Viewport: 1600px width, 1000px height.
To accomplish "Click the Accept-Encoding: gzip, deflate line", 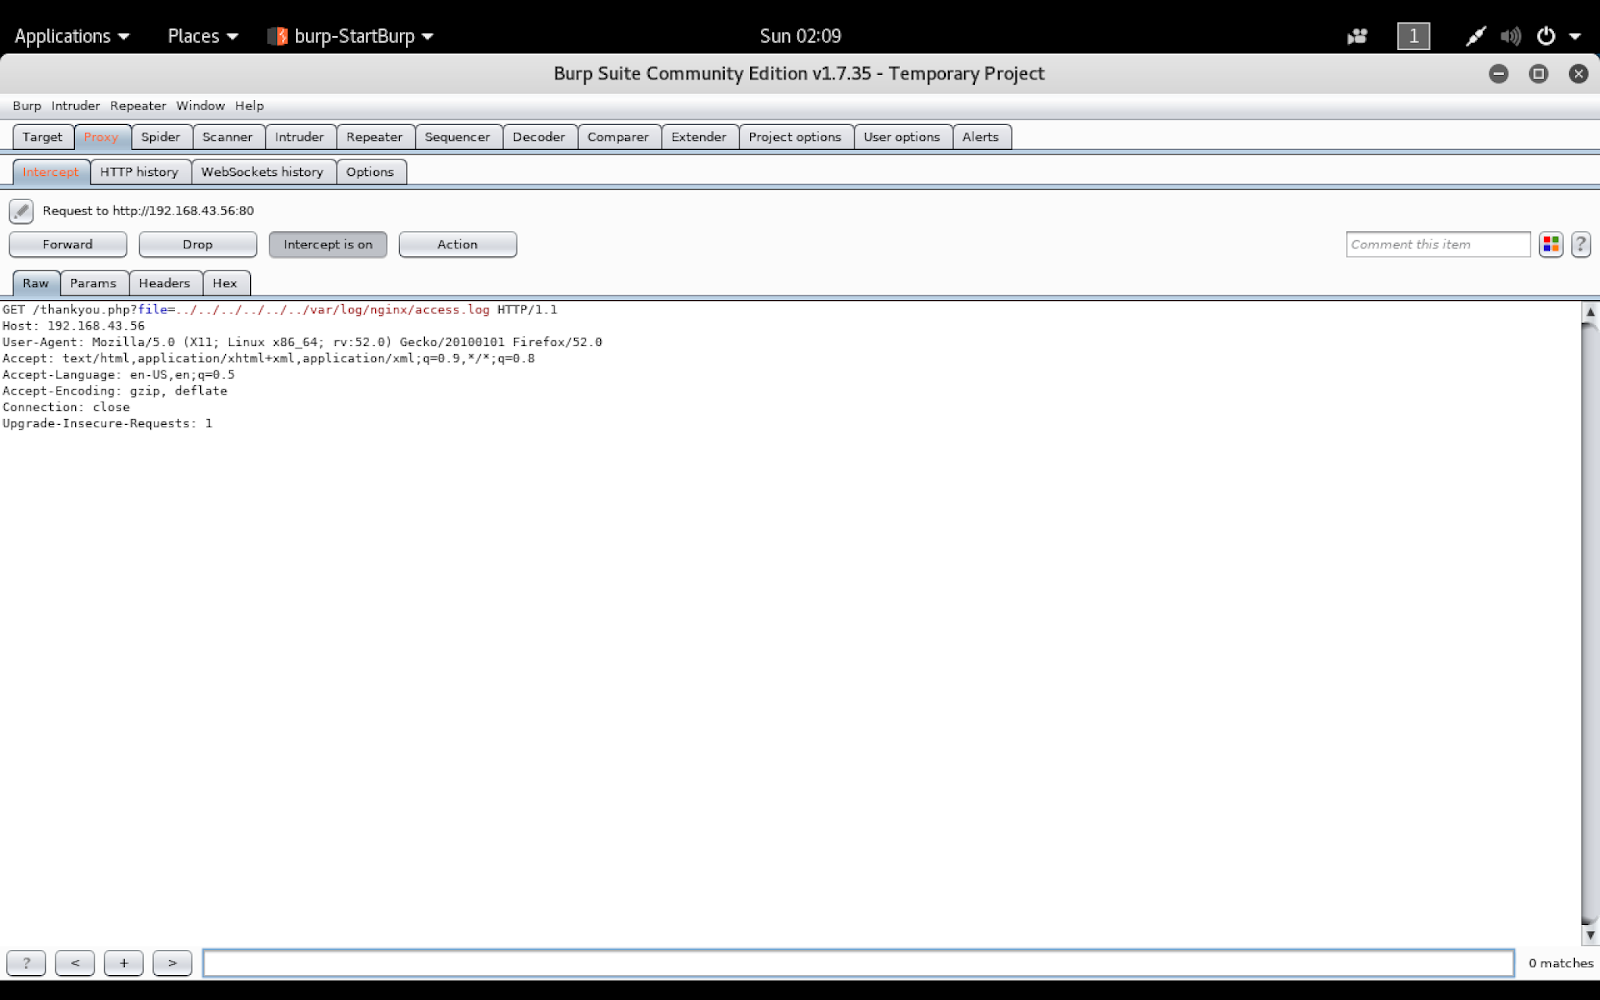I will (x=115, y=391).
